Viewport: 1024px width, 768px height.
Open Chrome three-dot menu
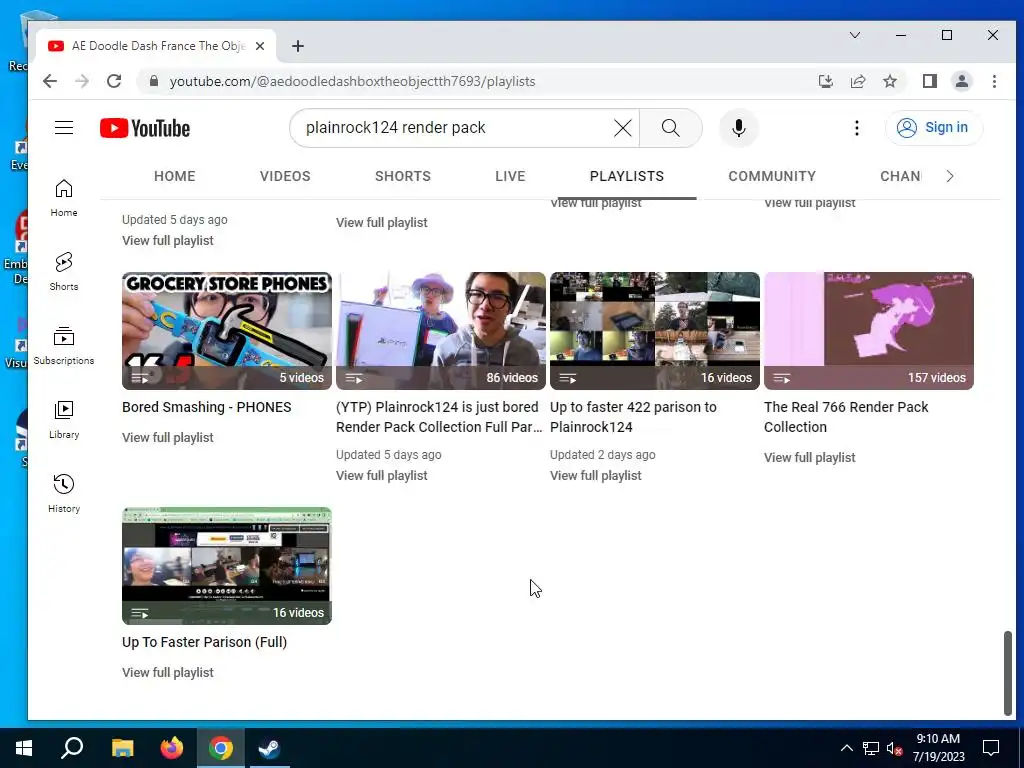(994, 81)
